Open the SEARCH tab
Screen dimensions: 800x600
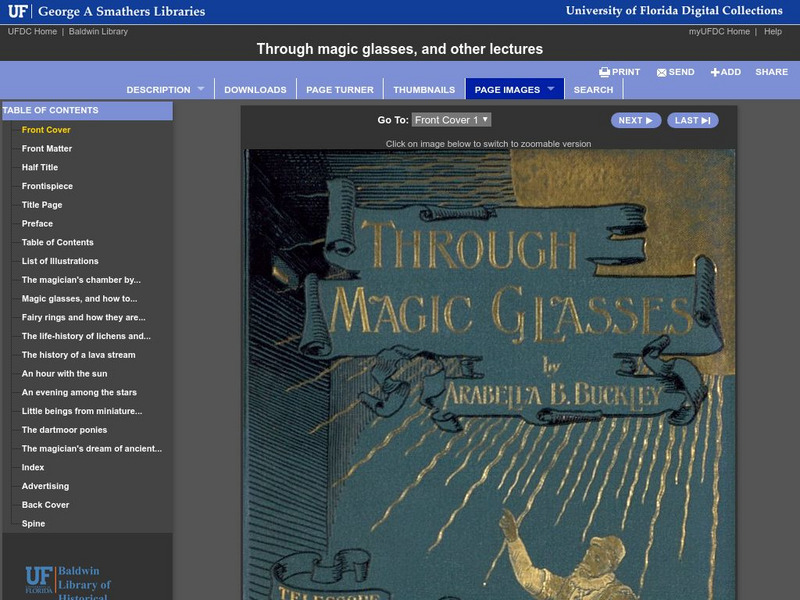tap(596, 89)
